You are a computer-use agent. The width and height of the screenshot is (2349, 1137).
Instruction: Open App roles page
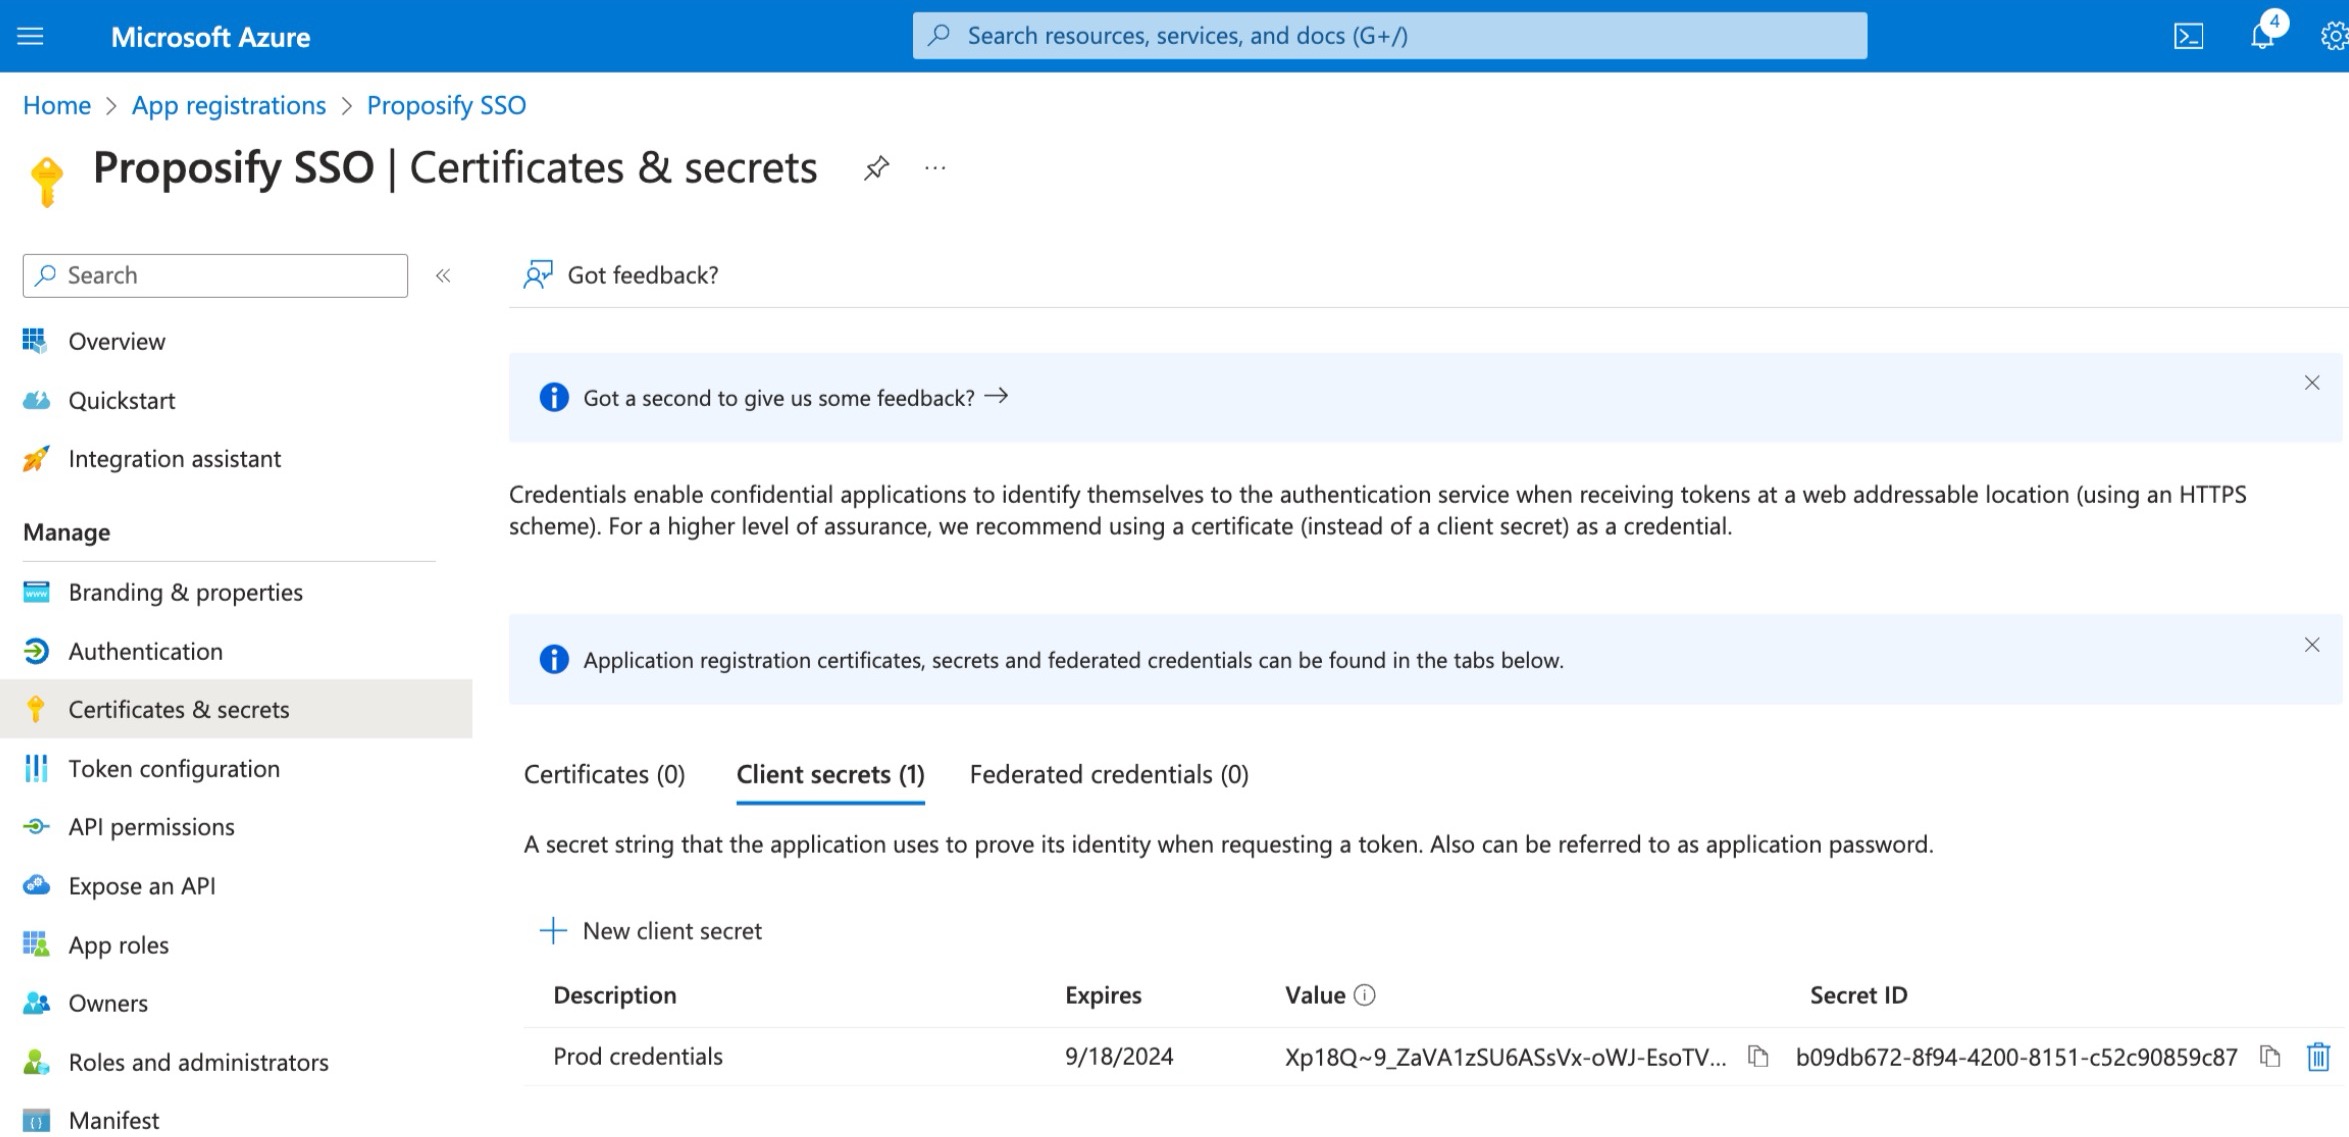(118, 945)
